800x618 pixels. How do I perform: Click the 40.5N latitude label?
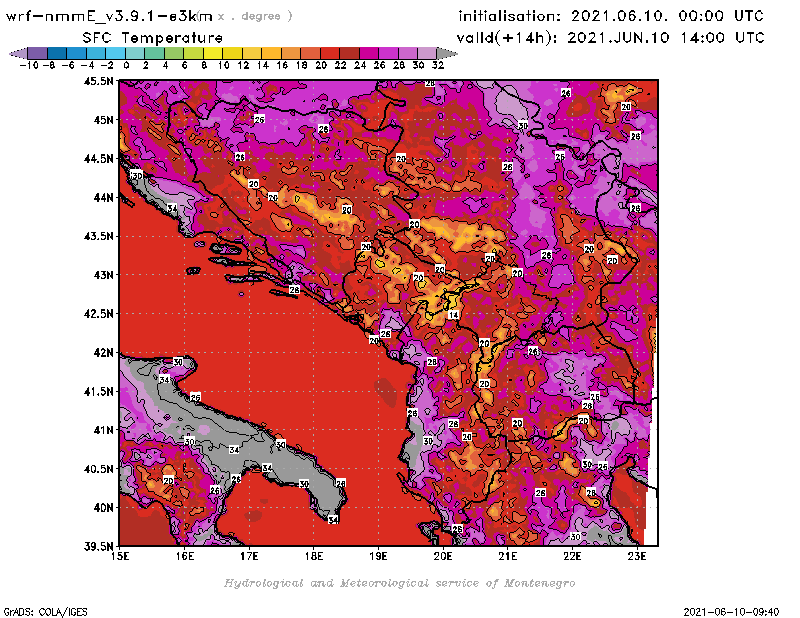[x=98, y=469]
